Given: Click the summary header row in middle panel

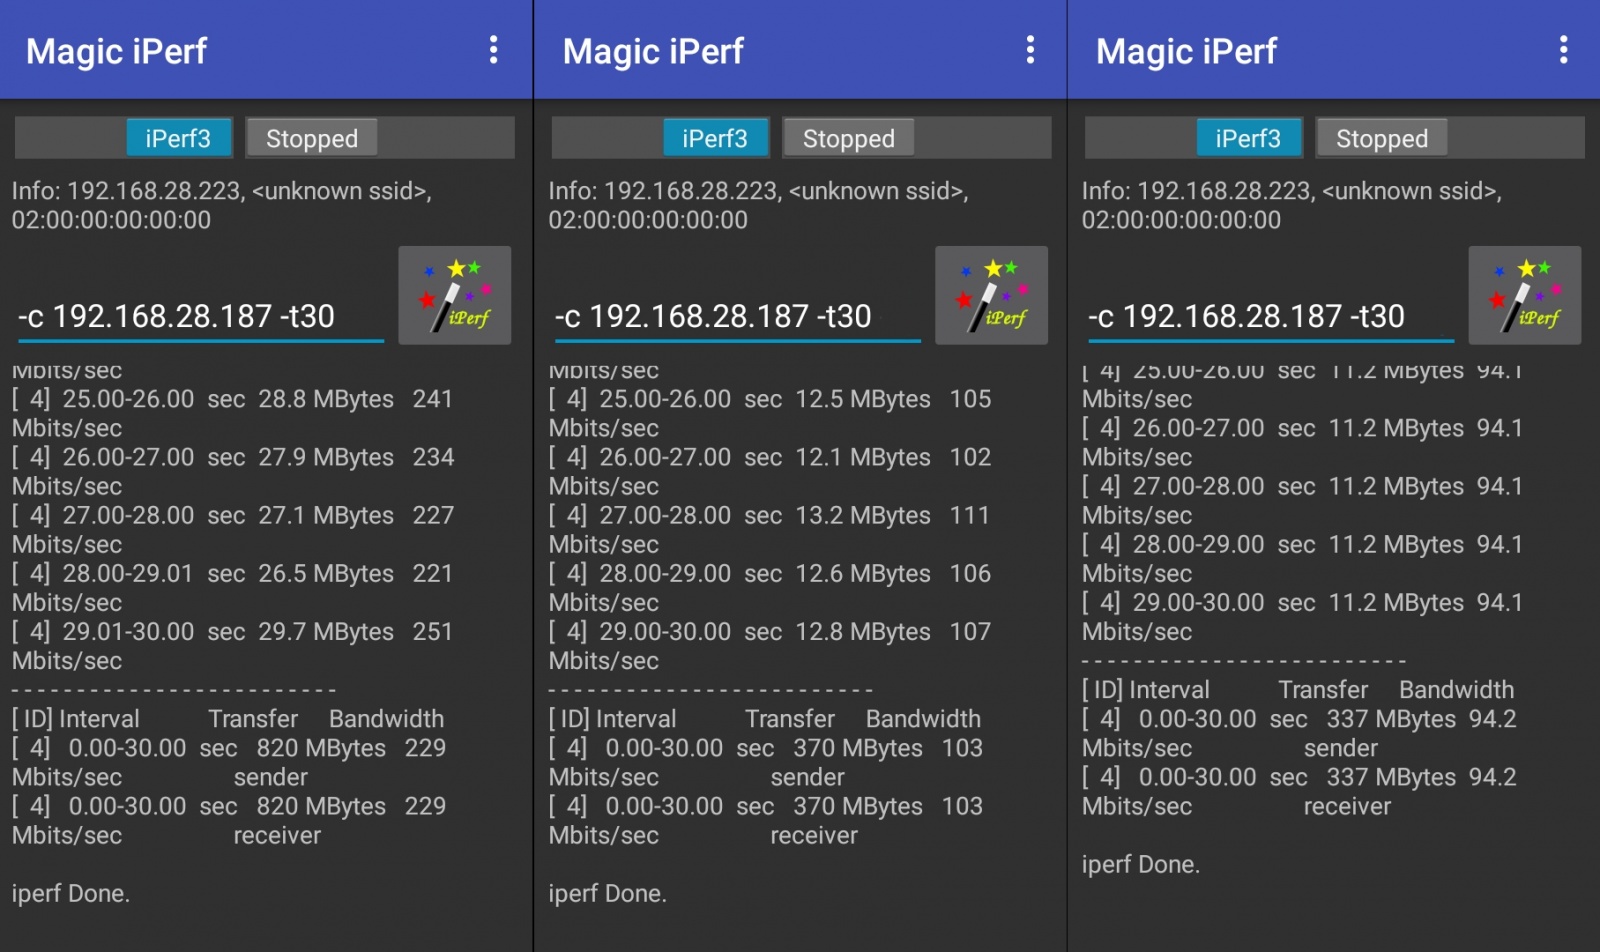Looking at the screenshot, I should (x=765, y=719).
